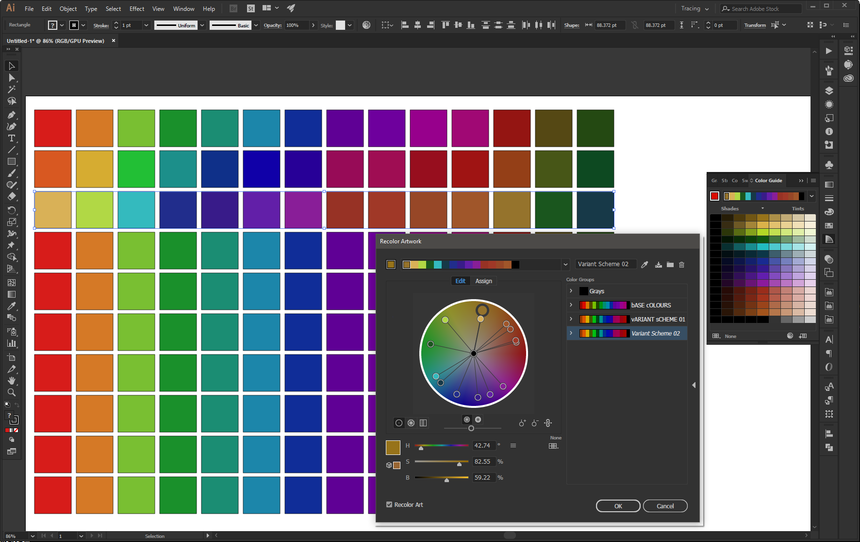Click the OK button
The height and width of the screenshot is (542, 860).
(x=617, y=506)
